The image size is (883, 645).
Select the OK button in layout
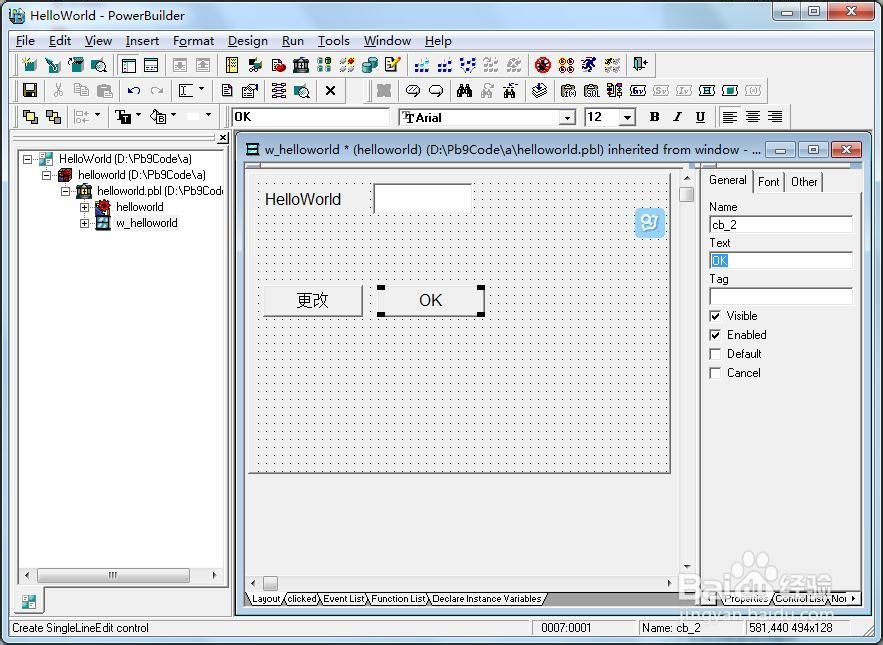(x=431, y=300)
